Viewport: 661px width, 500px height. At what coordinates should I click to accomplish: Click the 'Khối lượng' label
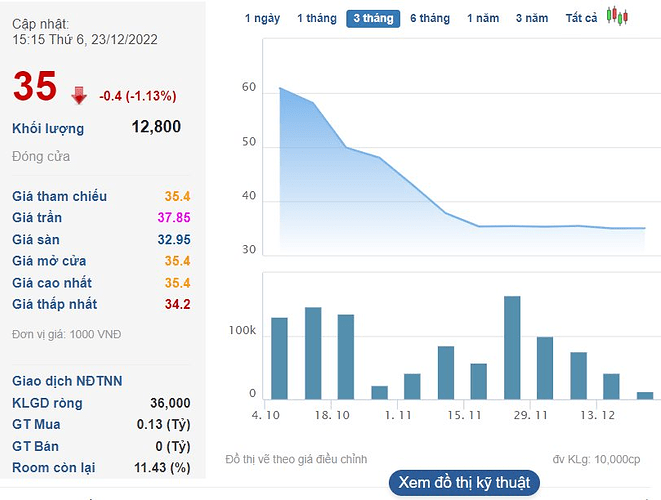pos(48,129)
